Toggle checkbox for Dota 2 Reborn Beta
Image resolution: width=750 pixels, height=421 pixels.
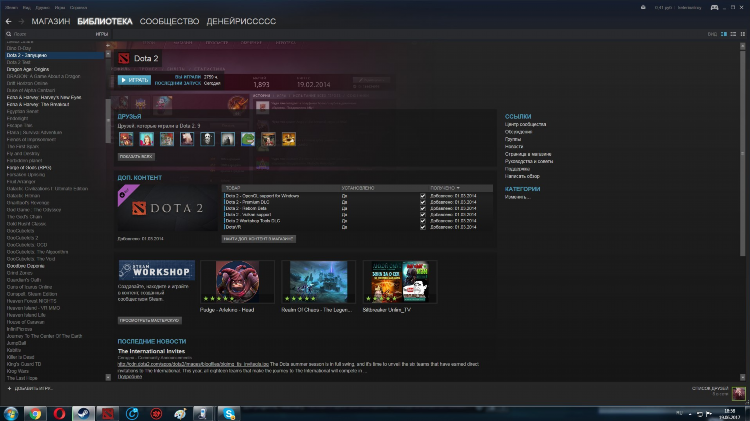click(x=422, y=209)
